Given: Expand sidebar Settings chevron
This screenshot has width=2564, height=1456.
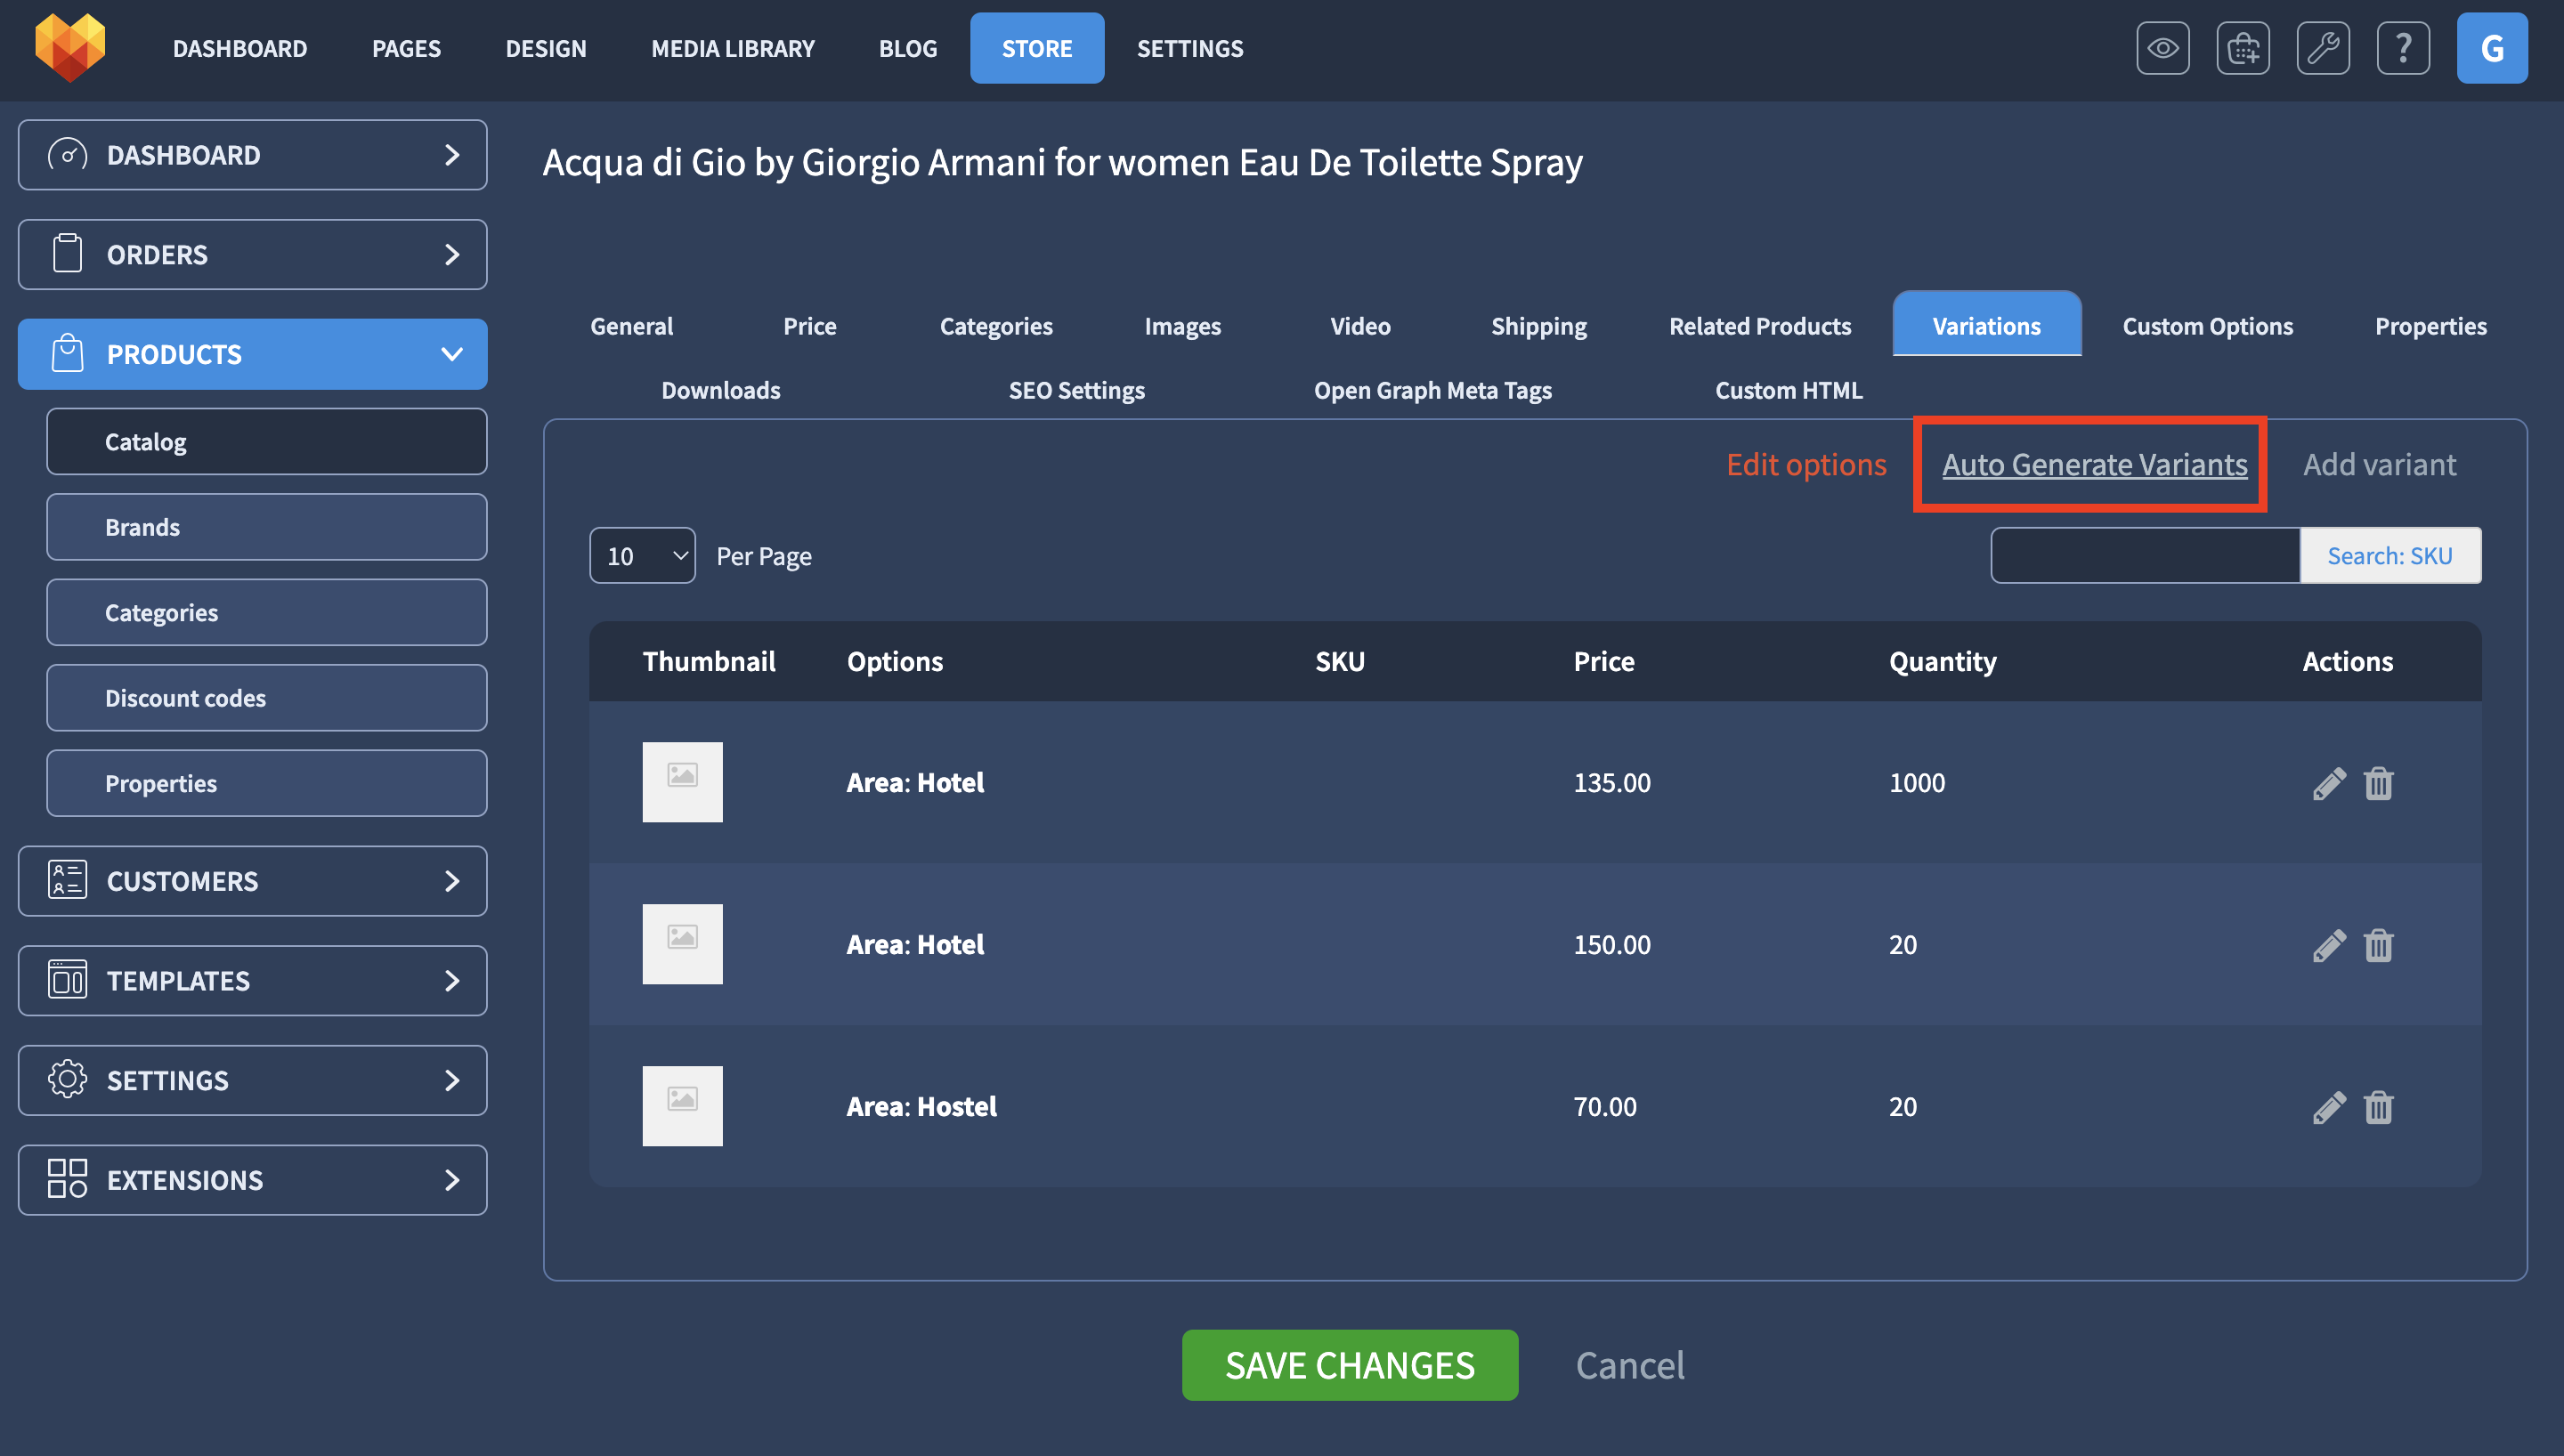Looking at the screenshot, I should click(452, 1080).
